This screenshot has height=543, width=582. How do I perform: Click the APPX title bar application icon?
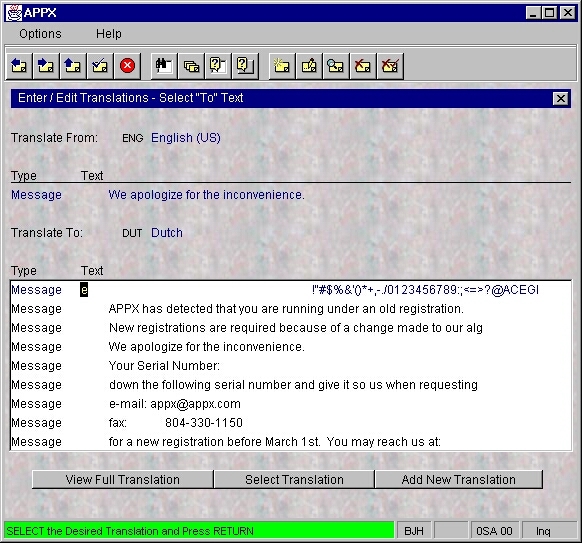click(x=14, y=13)
